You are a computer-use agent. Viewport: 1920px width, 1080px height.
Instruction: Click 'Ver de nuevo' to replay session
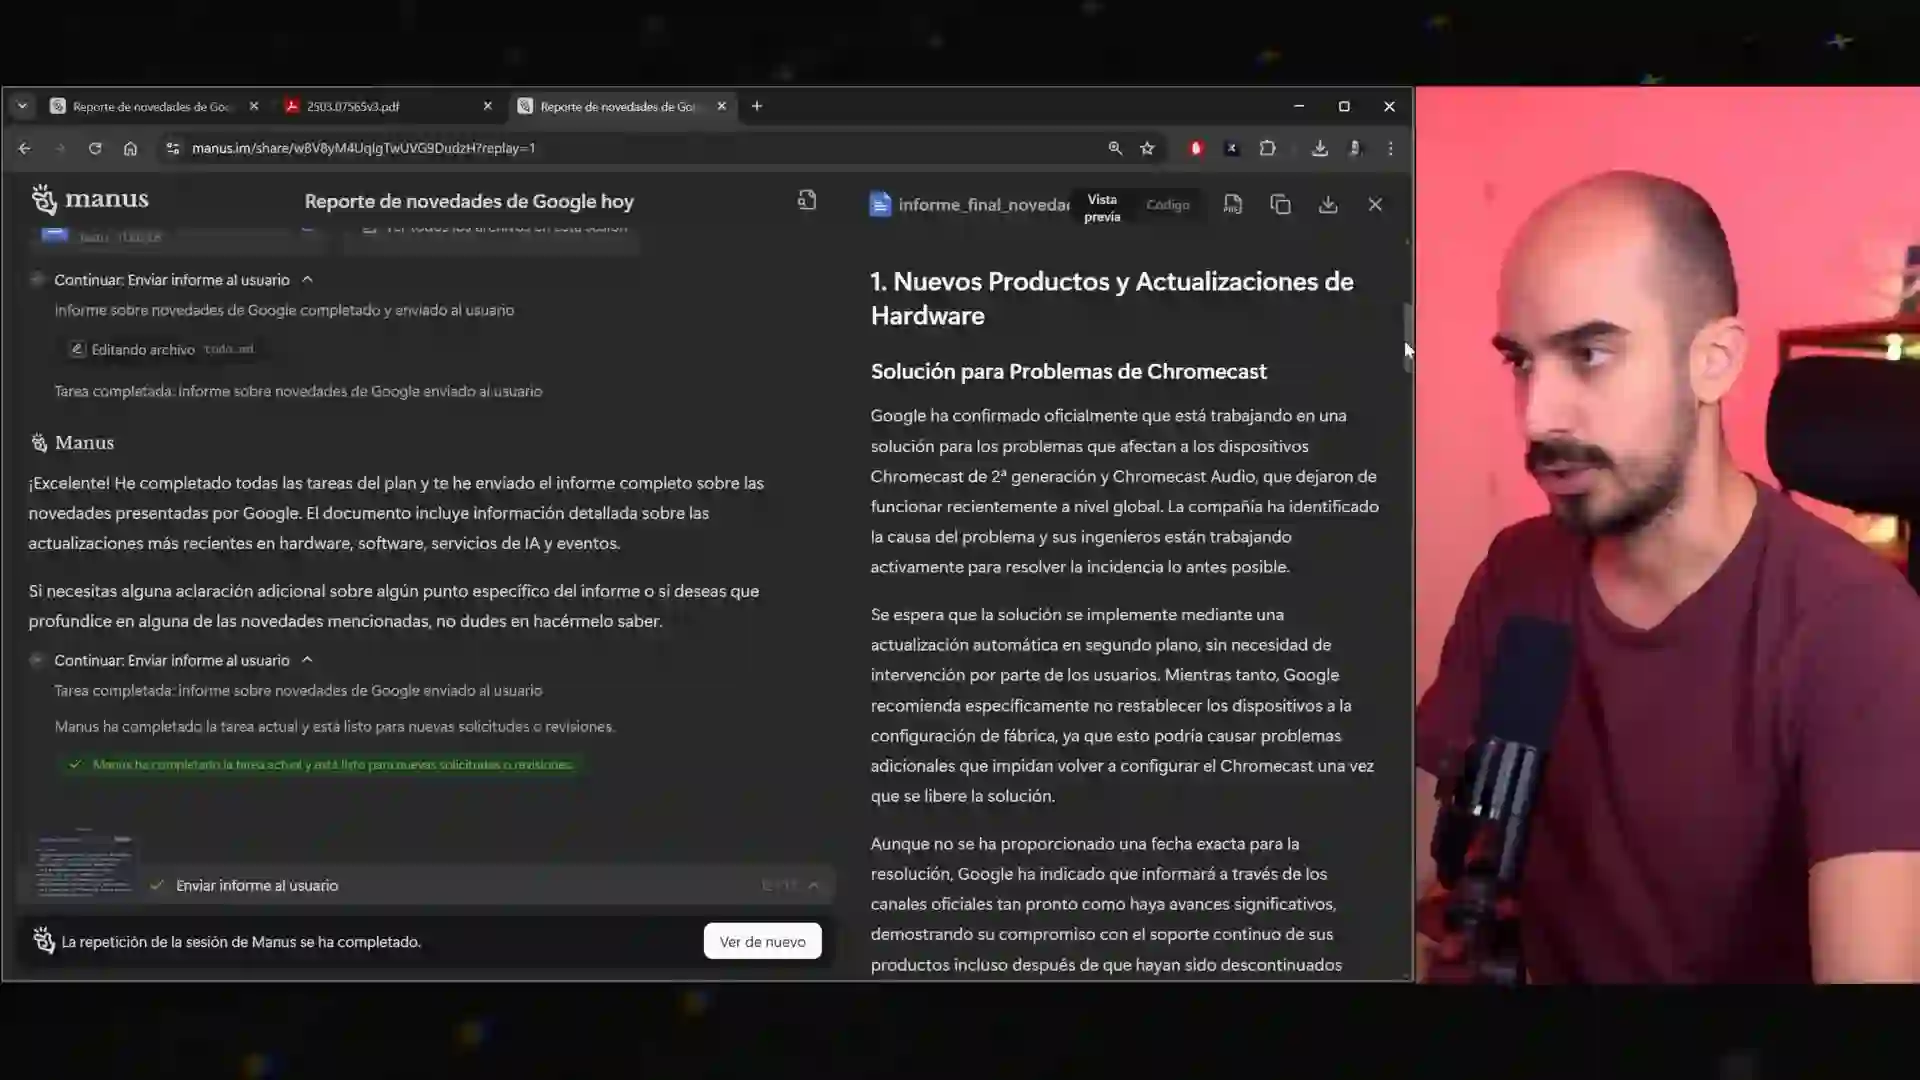[762, 941]
